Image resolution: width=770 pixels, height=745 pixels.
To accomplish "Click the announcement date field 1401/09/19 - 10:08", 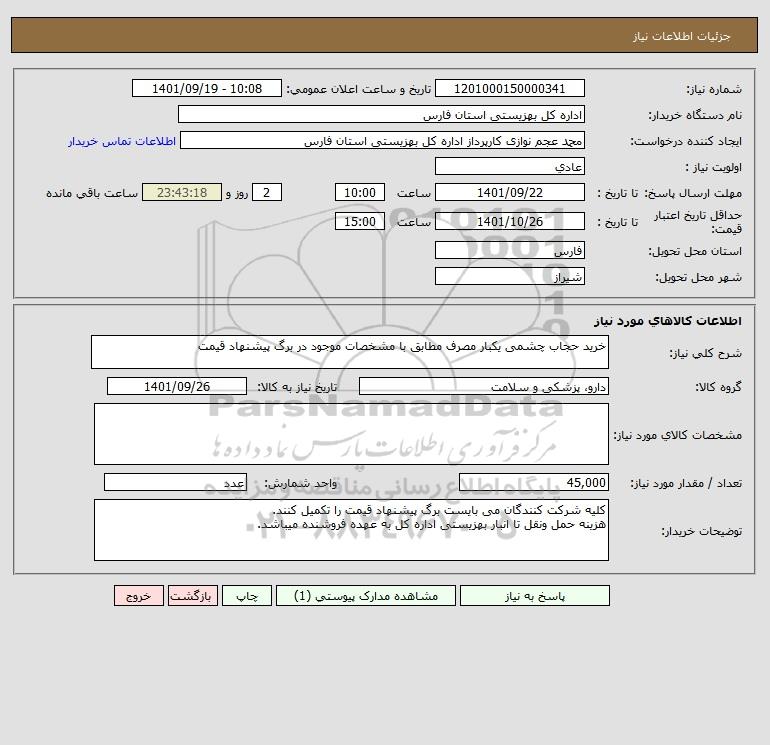I will [x=207, y=88].
